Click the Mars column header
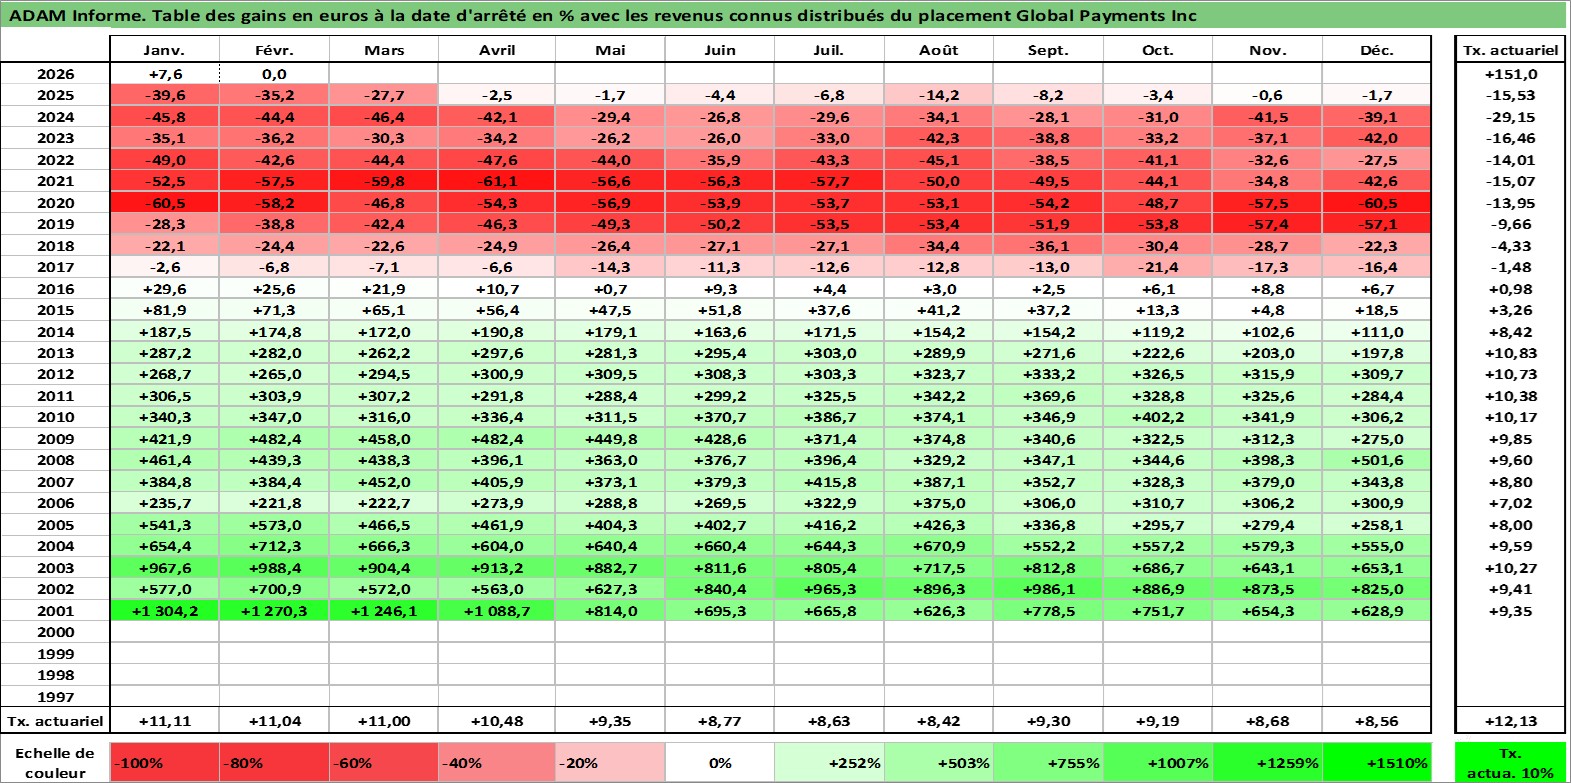 coord(384,50)
